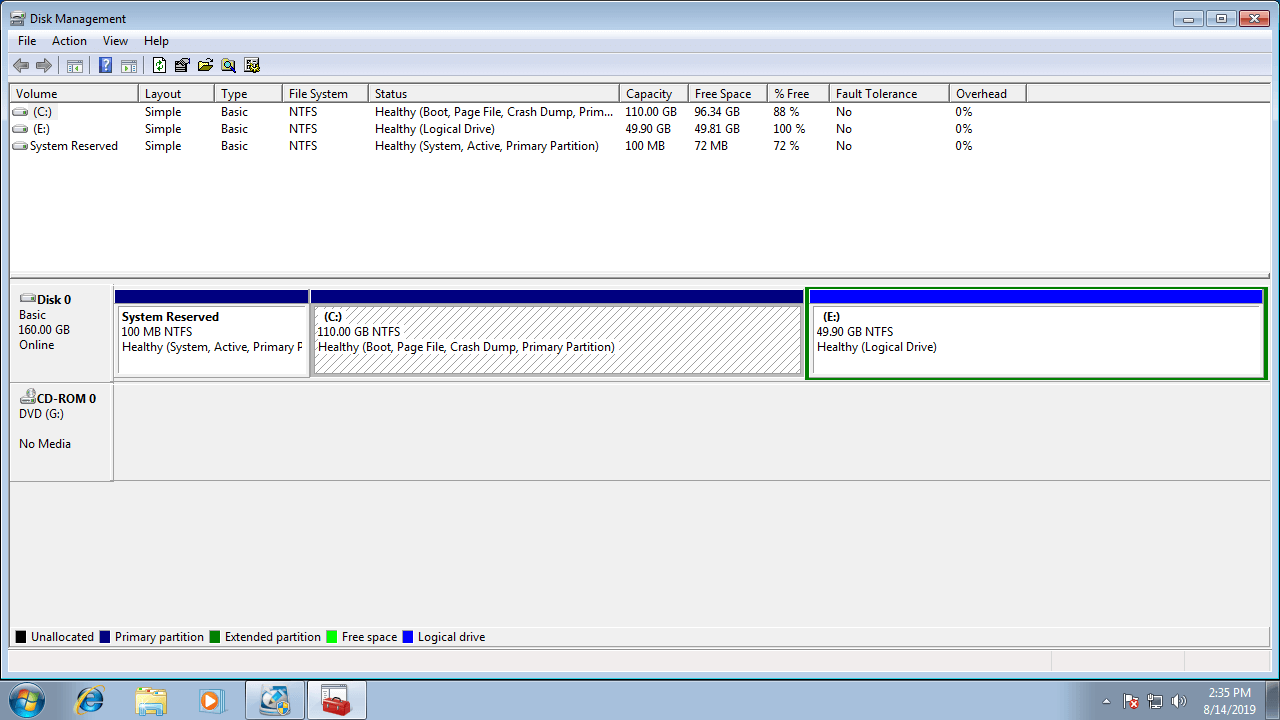Select the (C:) 110.00 GB partition block
Viewport: 1280px width, 720px height.
(557, 339)
